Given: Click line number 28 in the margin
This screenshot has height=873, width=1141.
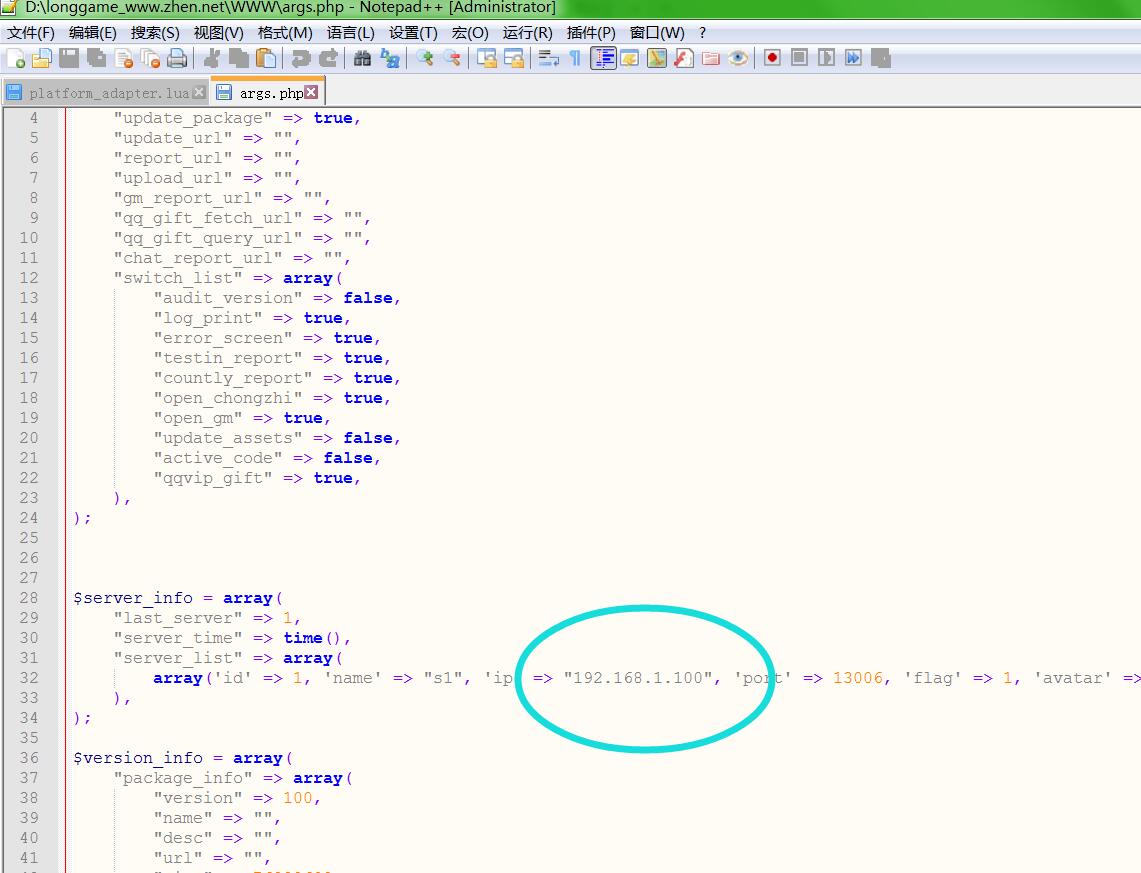Looking at the screenshot, I should click(28, 598).
